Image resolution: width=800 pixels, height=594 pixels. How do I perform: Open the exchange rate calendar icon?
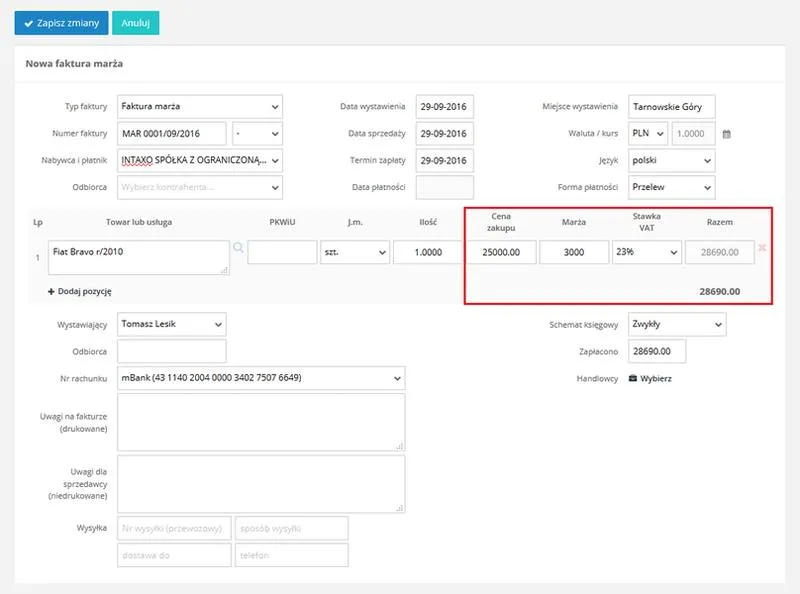pos(727,134)
